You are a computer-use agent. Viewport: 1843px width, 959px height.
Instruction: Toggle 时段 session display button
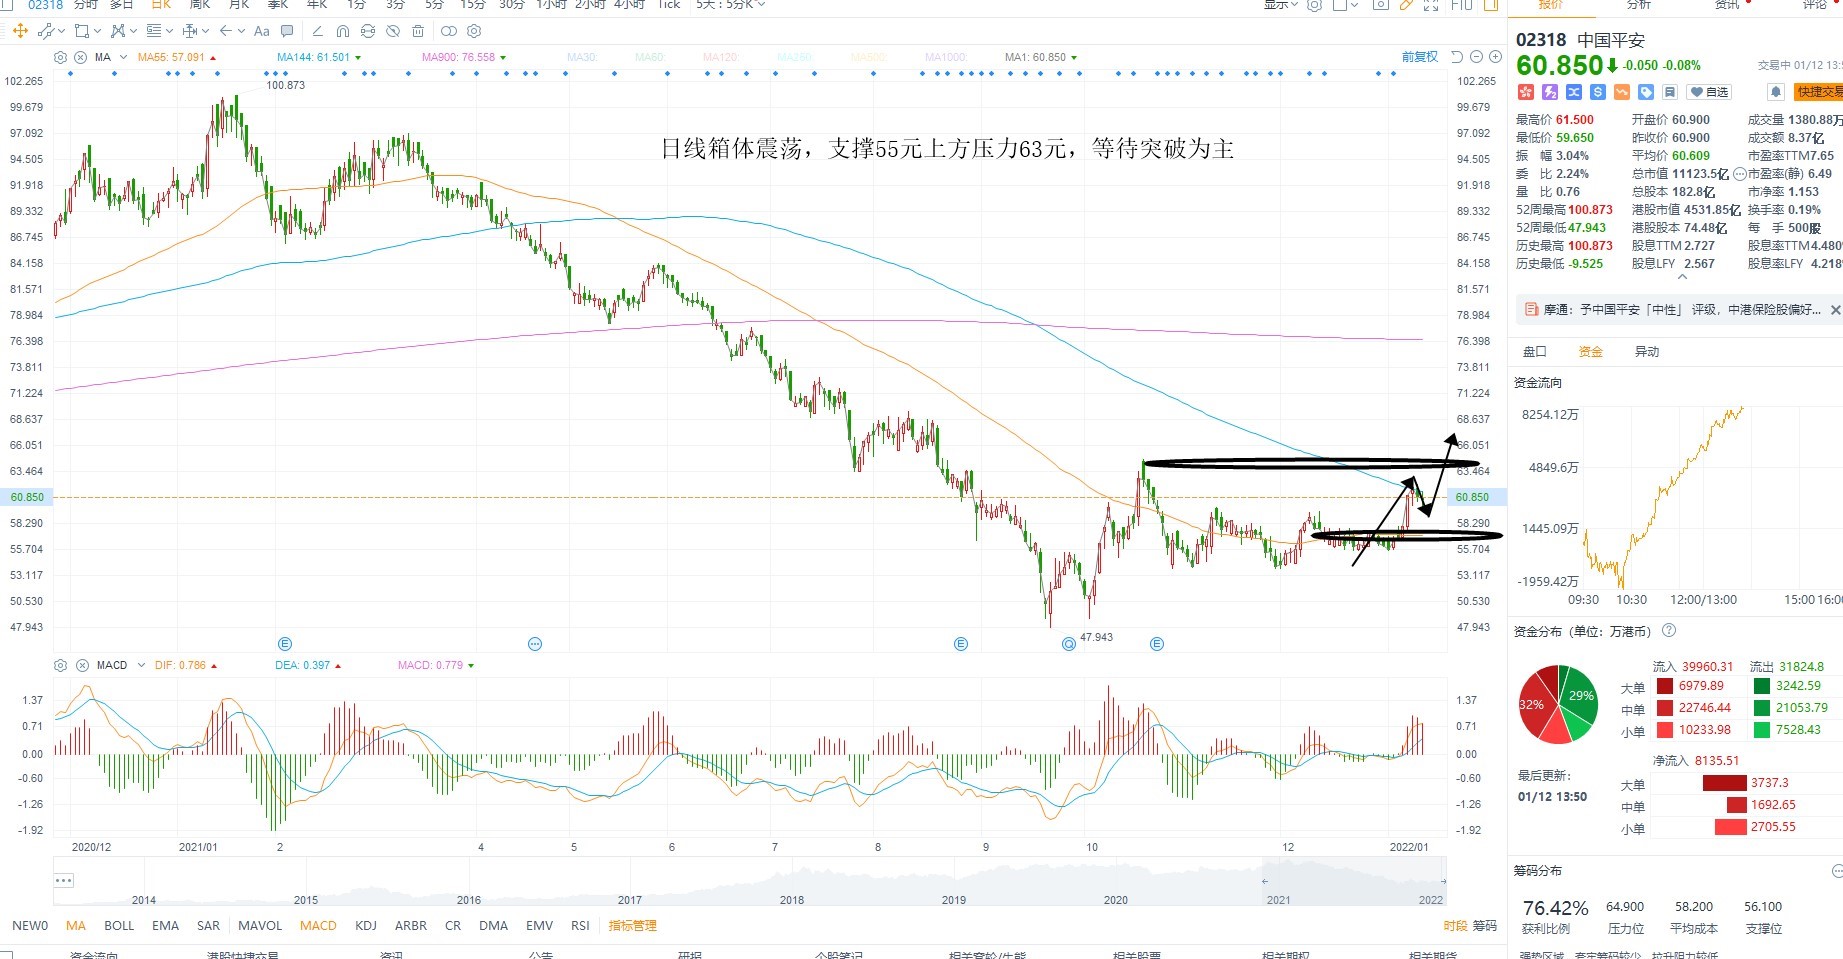point(1455,926)
